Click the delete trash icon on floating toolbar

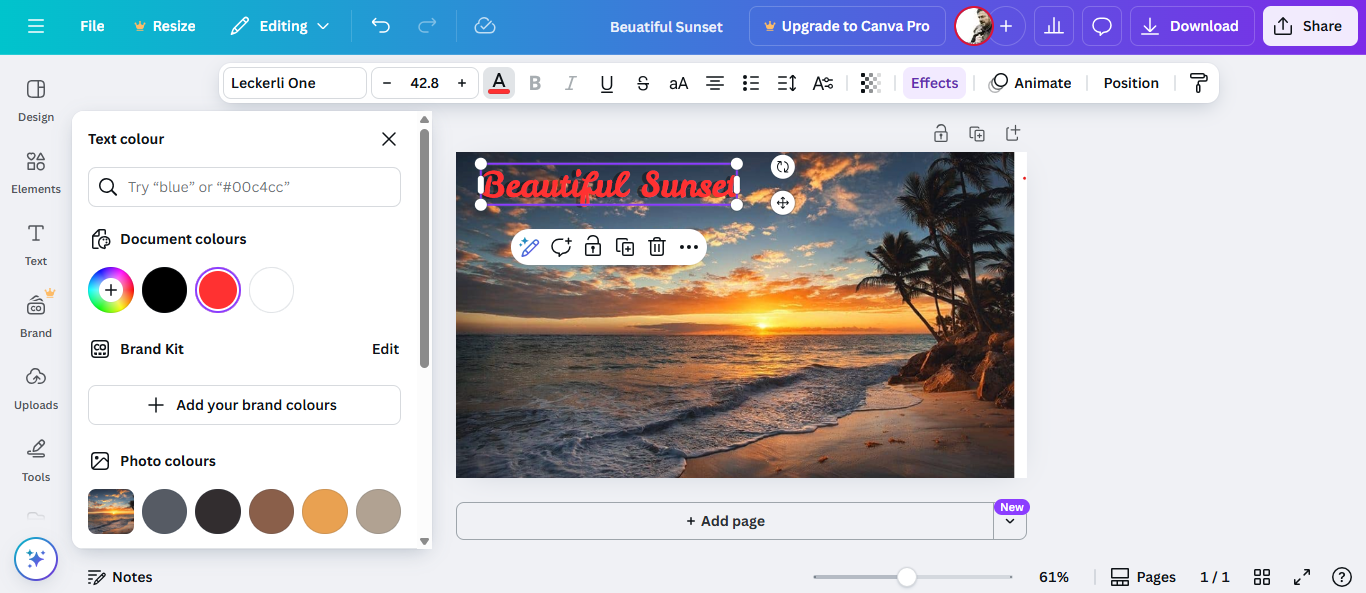(x=657, y=247)
